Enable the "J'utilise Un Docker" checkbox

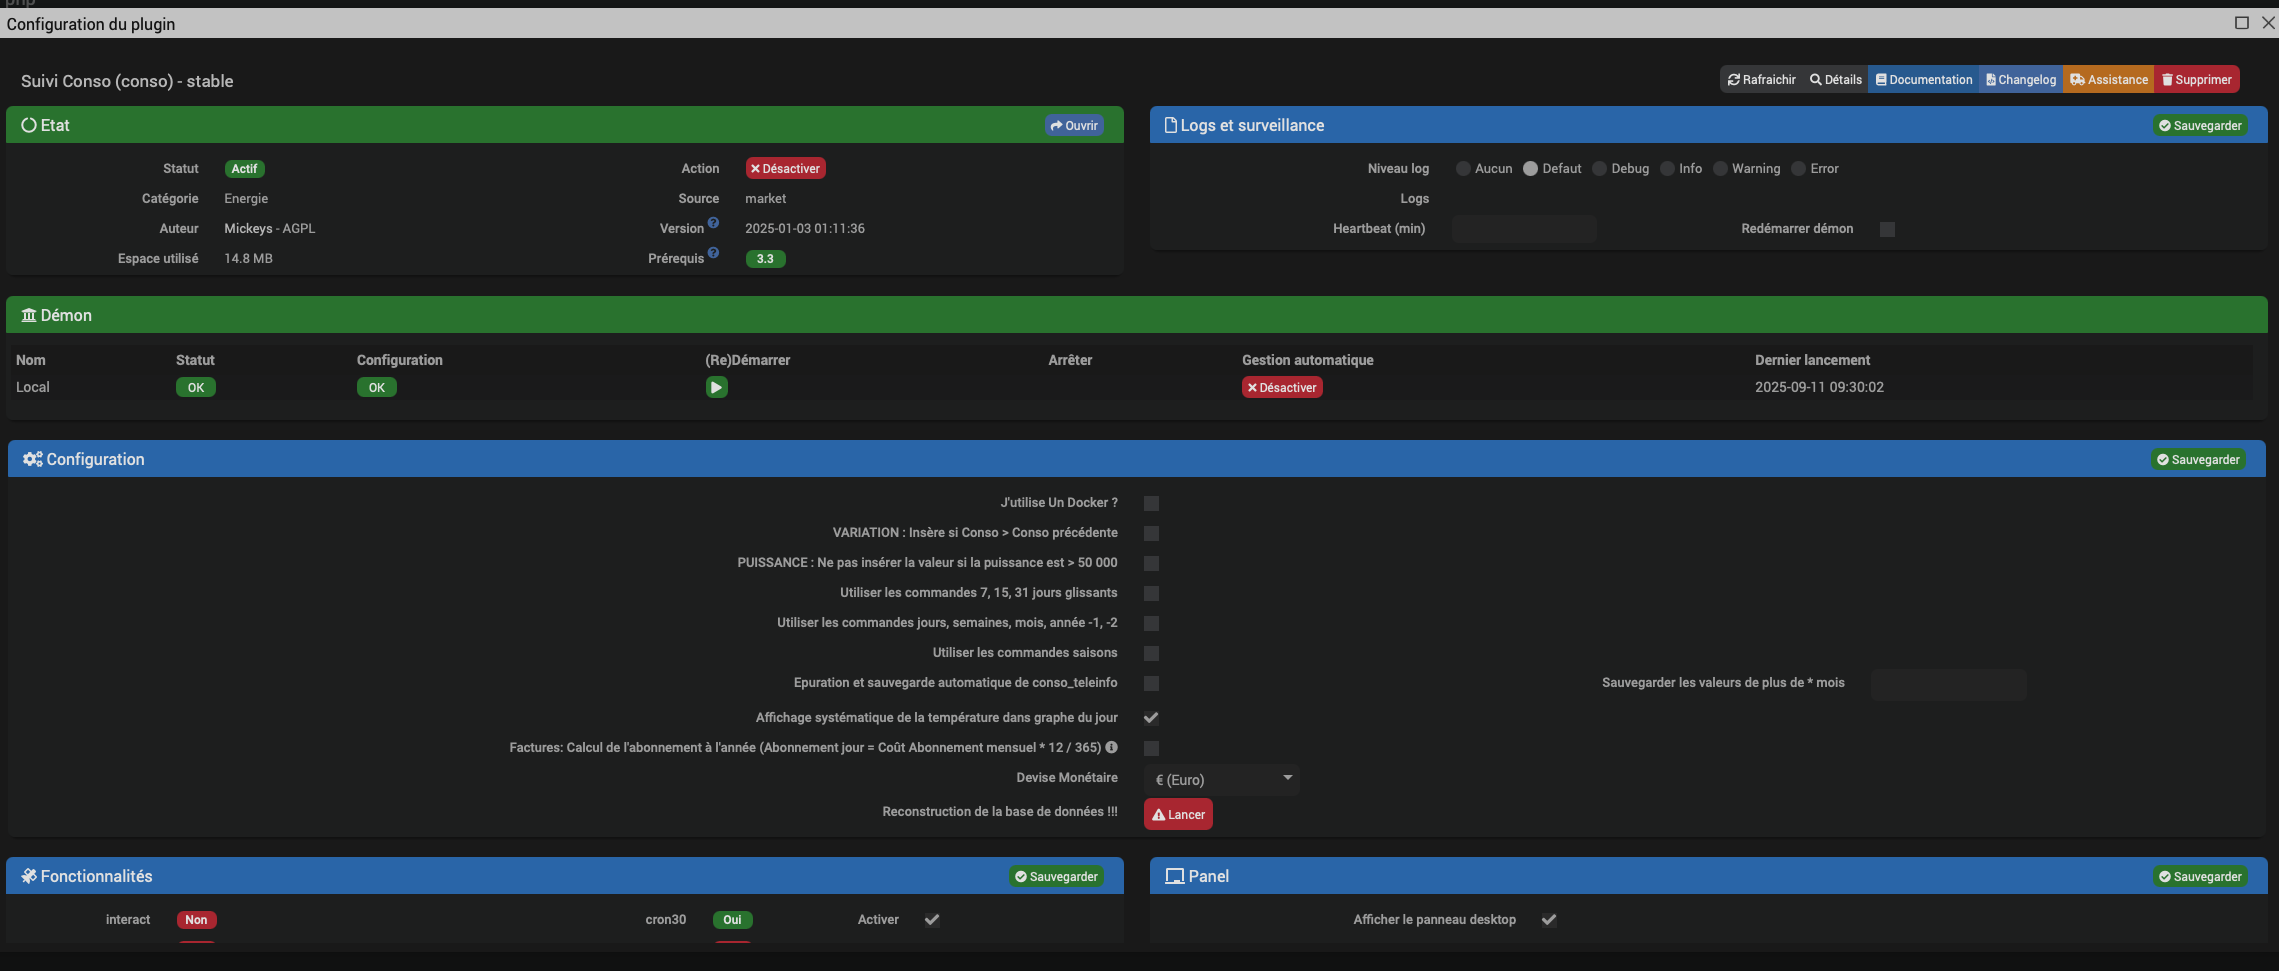[x=1151, y=503]
